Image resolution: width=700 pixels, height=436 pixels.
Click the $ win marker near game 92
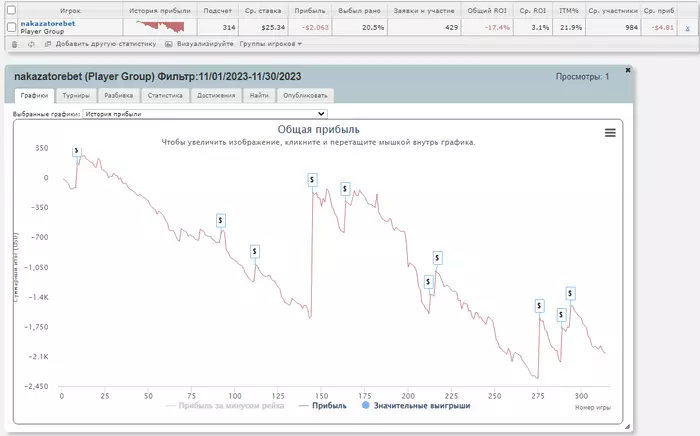pos(221,220)
